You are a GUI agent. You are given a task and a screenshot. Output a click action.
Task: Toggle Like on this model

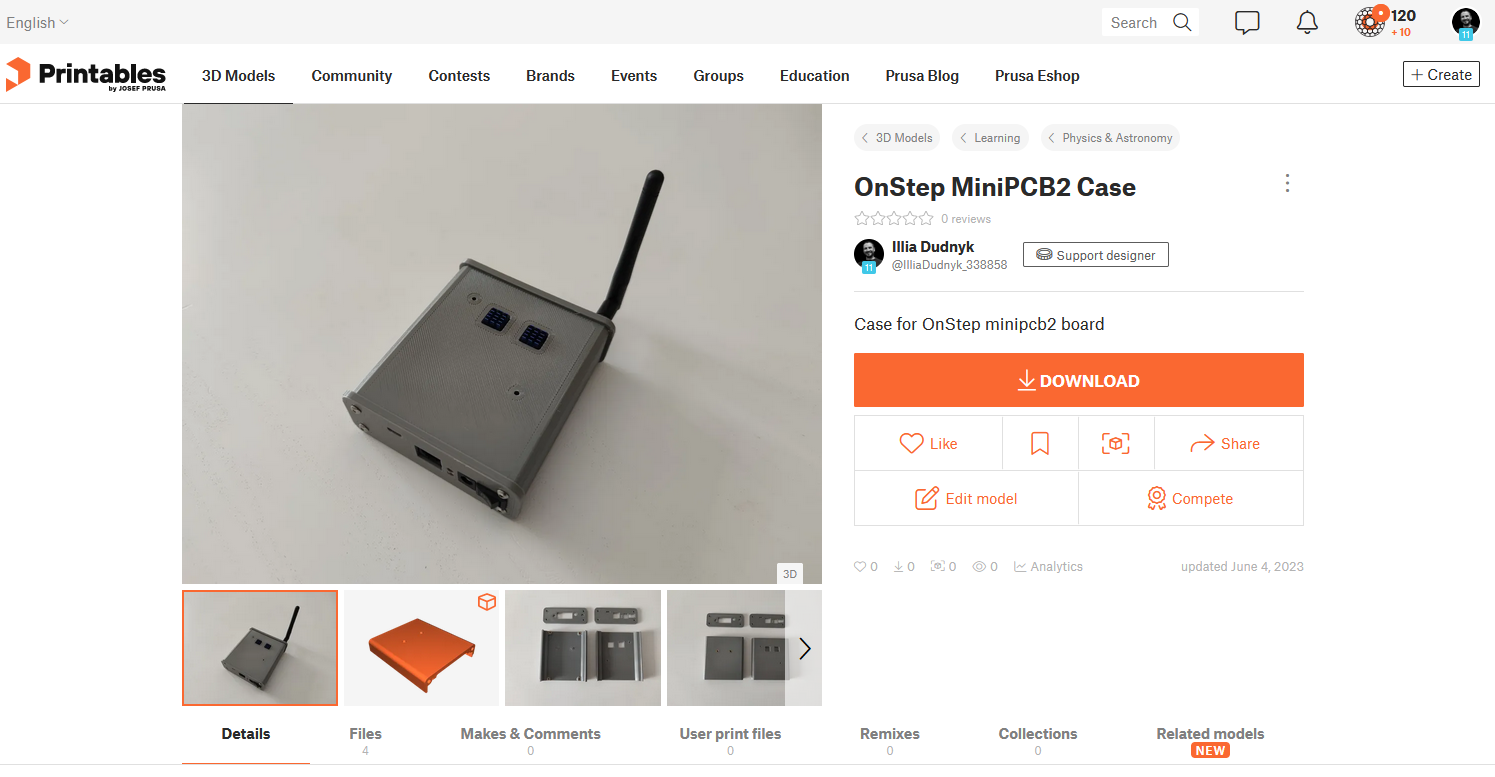pyautogui.click(x=928, y=443)
